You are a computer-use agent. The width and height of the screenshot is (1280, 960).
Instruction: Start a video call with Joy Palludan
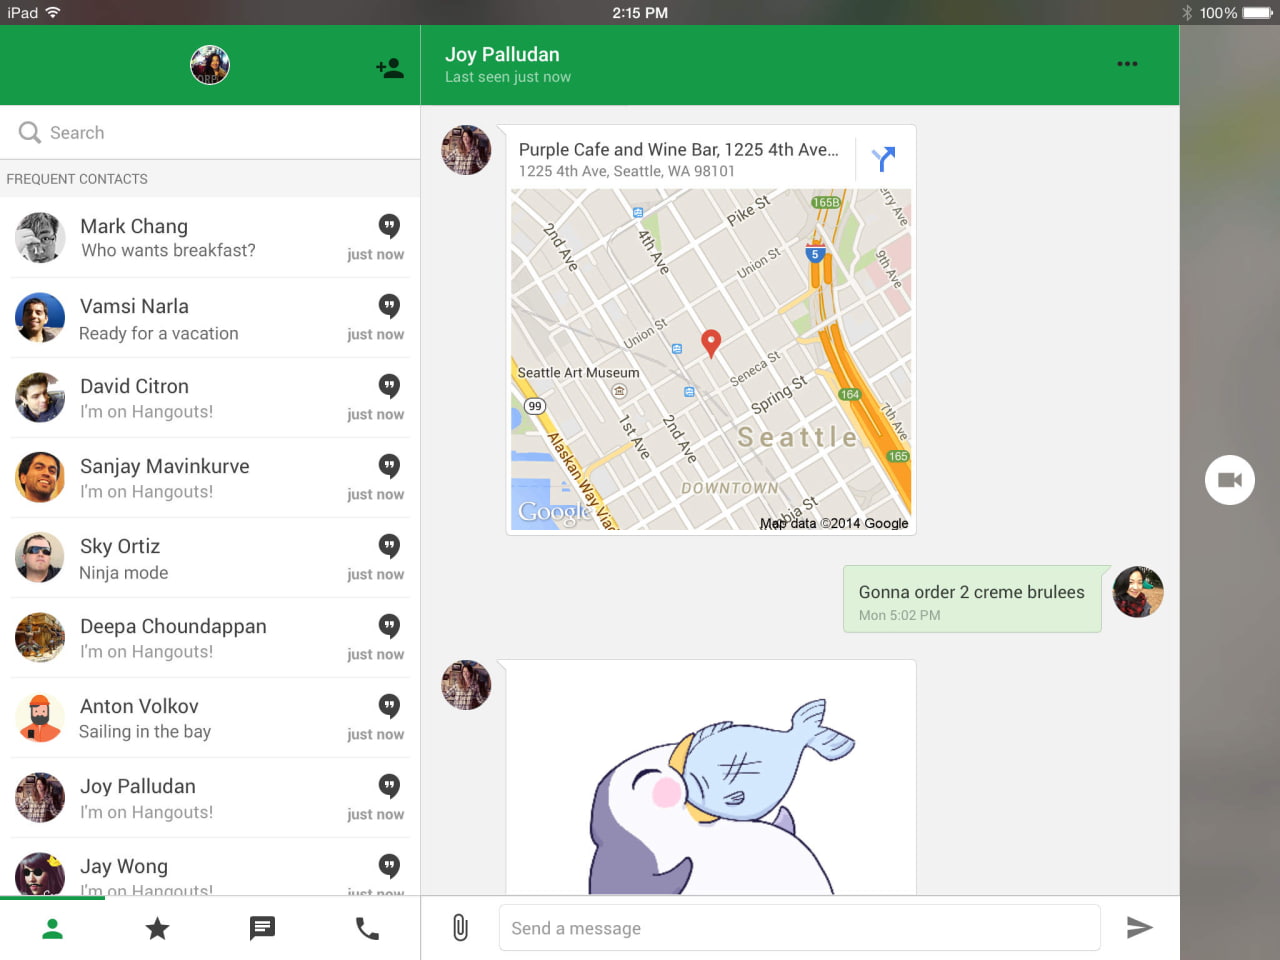pos(1229,480)
